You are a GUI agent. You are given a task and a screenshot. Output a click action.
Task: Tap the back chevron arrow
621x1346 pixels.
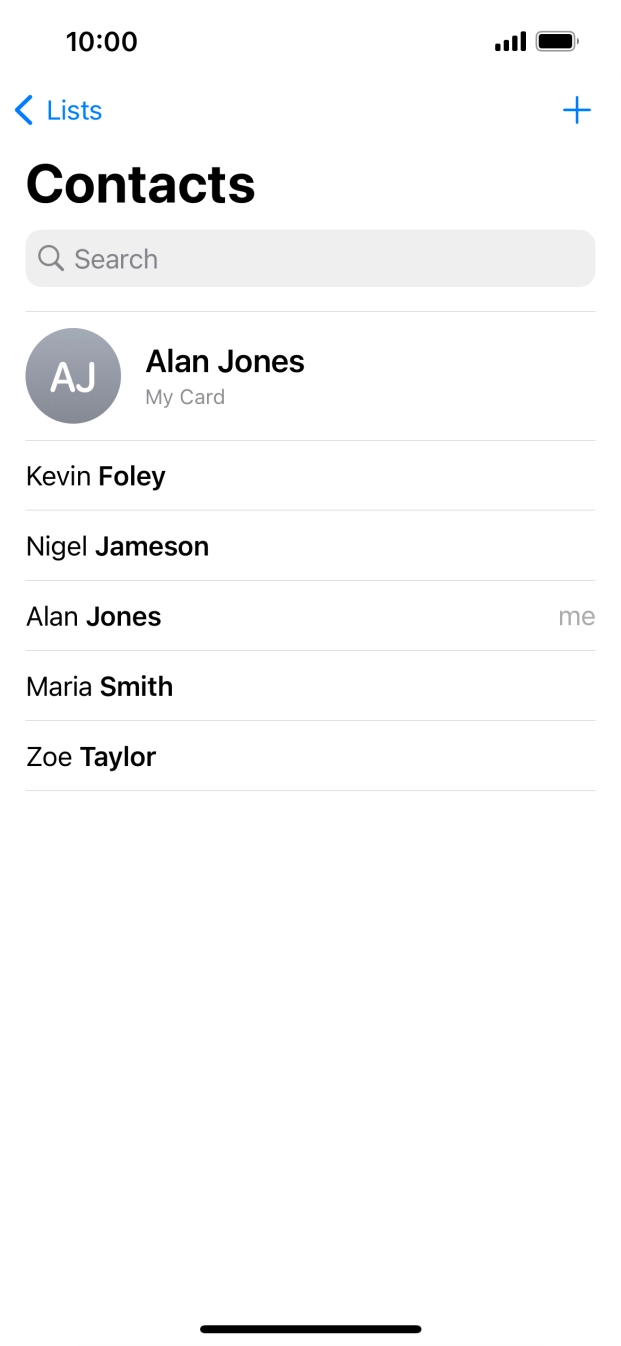[24, 110]
